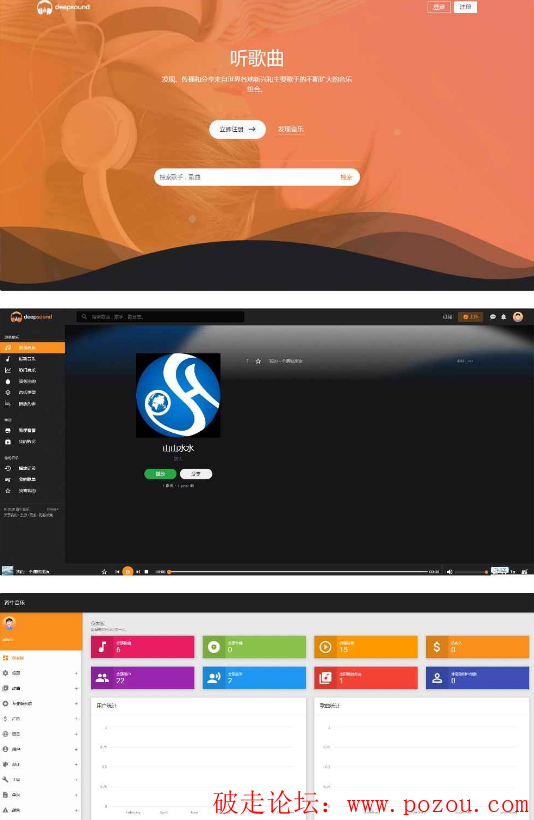Image resolution: width=534 pixels, height=820 pixels.
Task: Seek within the song progress bar
Action: [x=298, y=572]
